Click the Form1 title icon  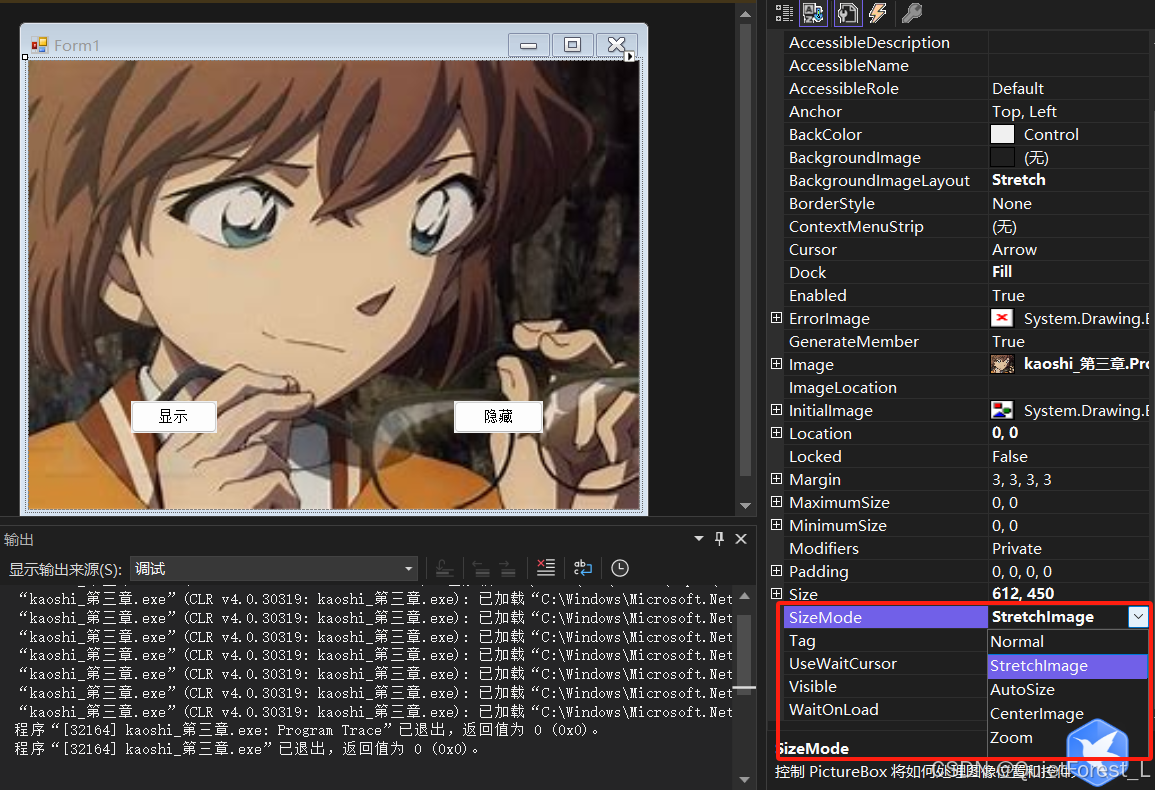pyautogui.click(x=39, y=45)
